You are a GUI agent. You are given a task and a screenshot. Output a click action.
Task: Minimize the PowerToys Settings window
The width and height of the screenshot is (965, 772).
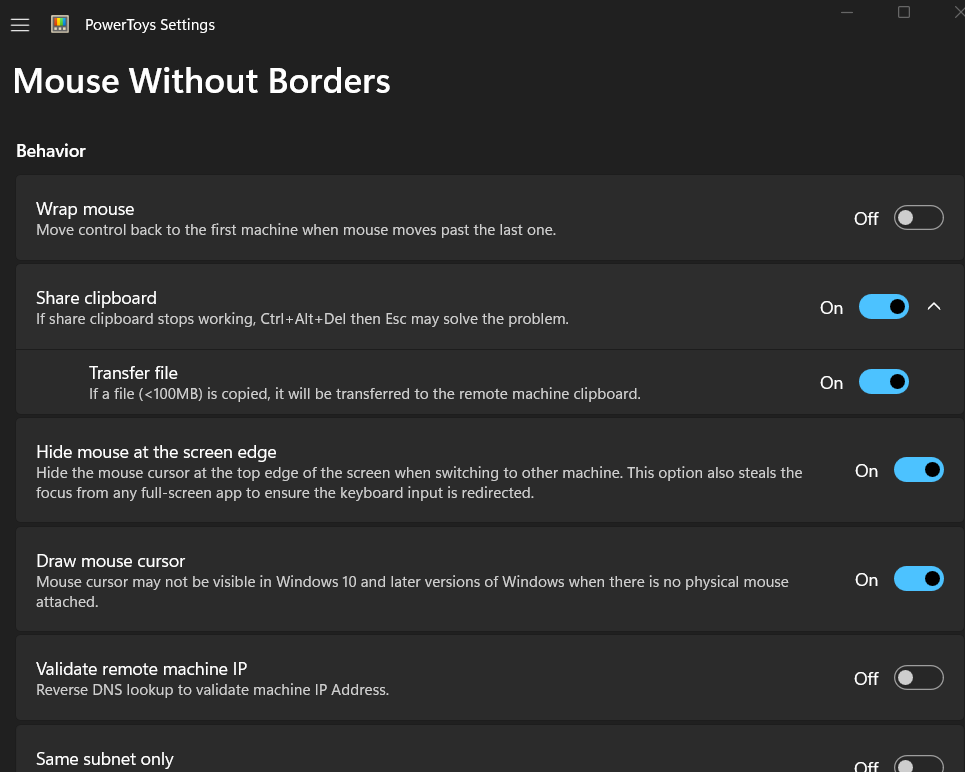(x=847, y=12)
